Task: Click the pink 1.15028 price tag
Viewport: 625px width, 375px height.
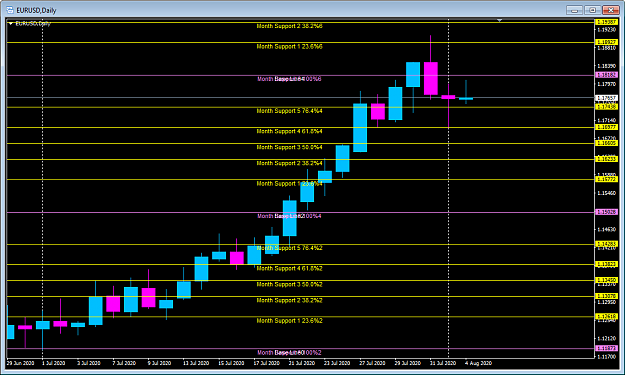Action: pyautogui.click(x=606, y=212)
